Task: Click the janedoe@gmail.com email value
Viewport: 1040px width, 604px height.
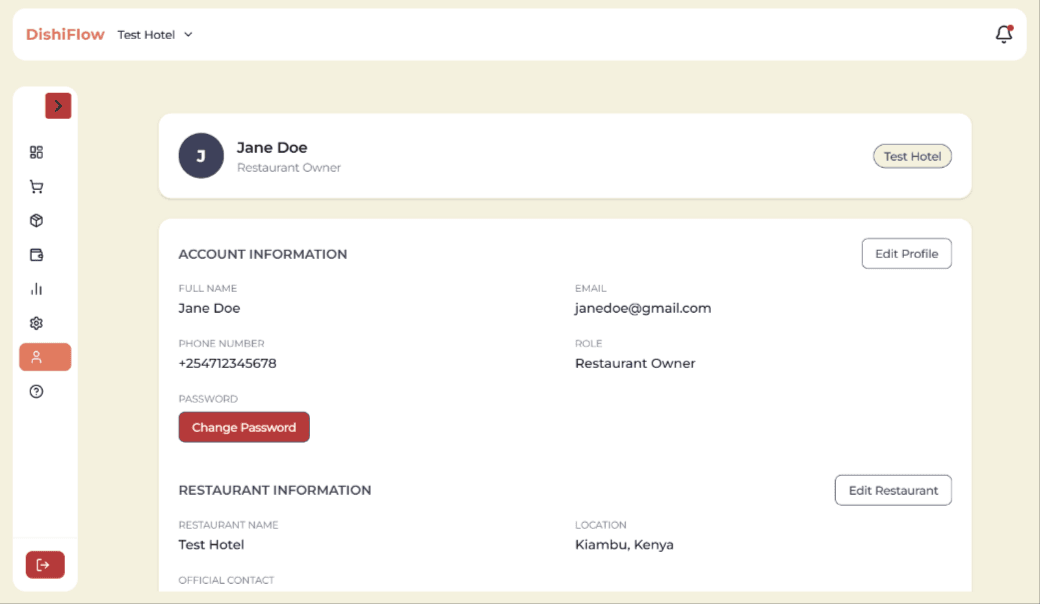Action: click(642, 308)
